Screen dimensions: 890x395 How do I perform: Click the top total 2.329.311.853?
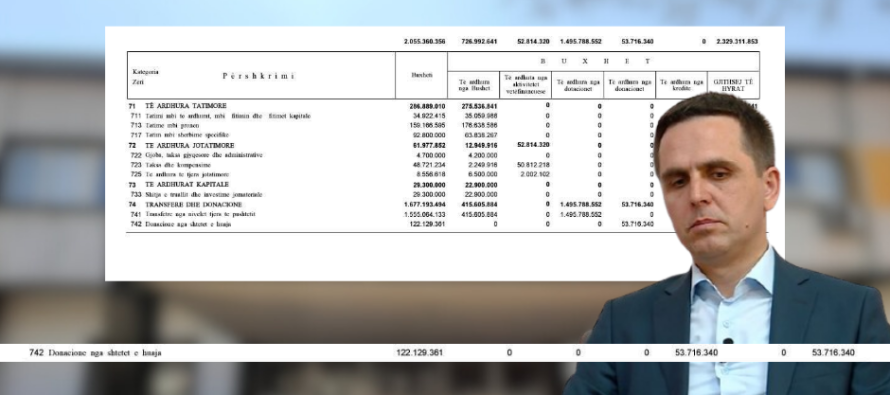pyautogui.click(x=737, y=41)
